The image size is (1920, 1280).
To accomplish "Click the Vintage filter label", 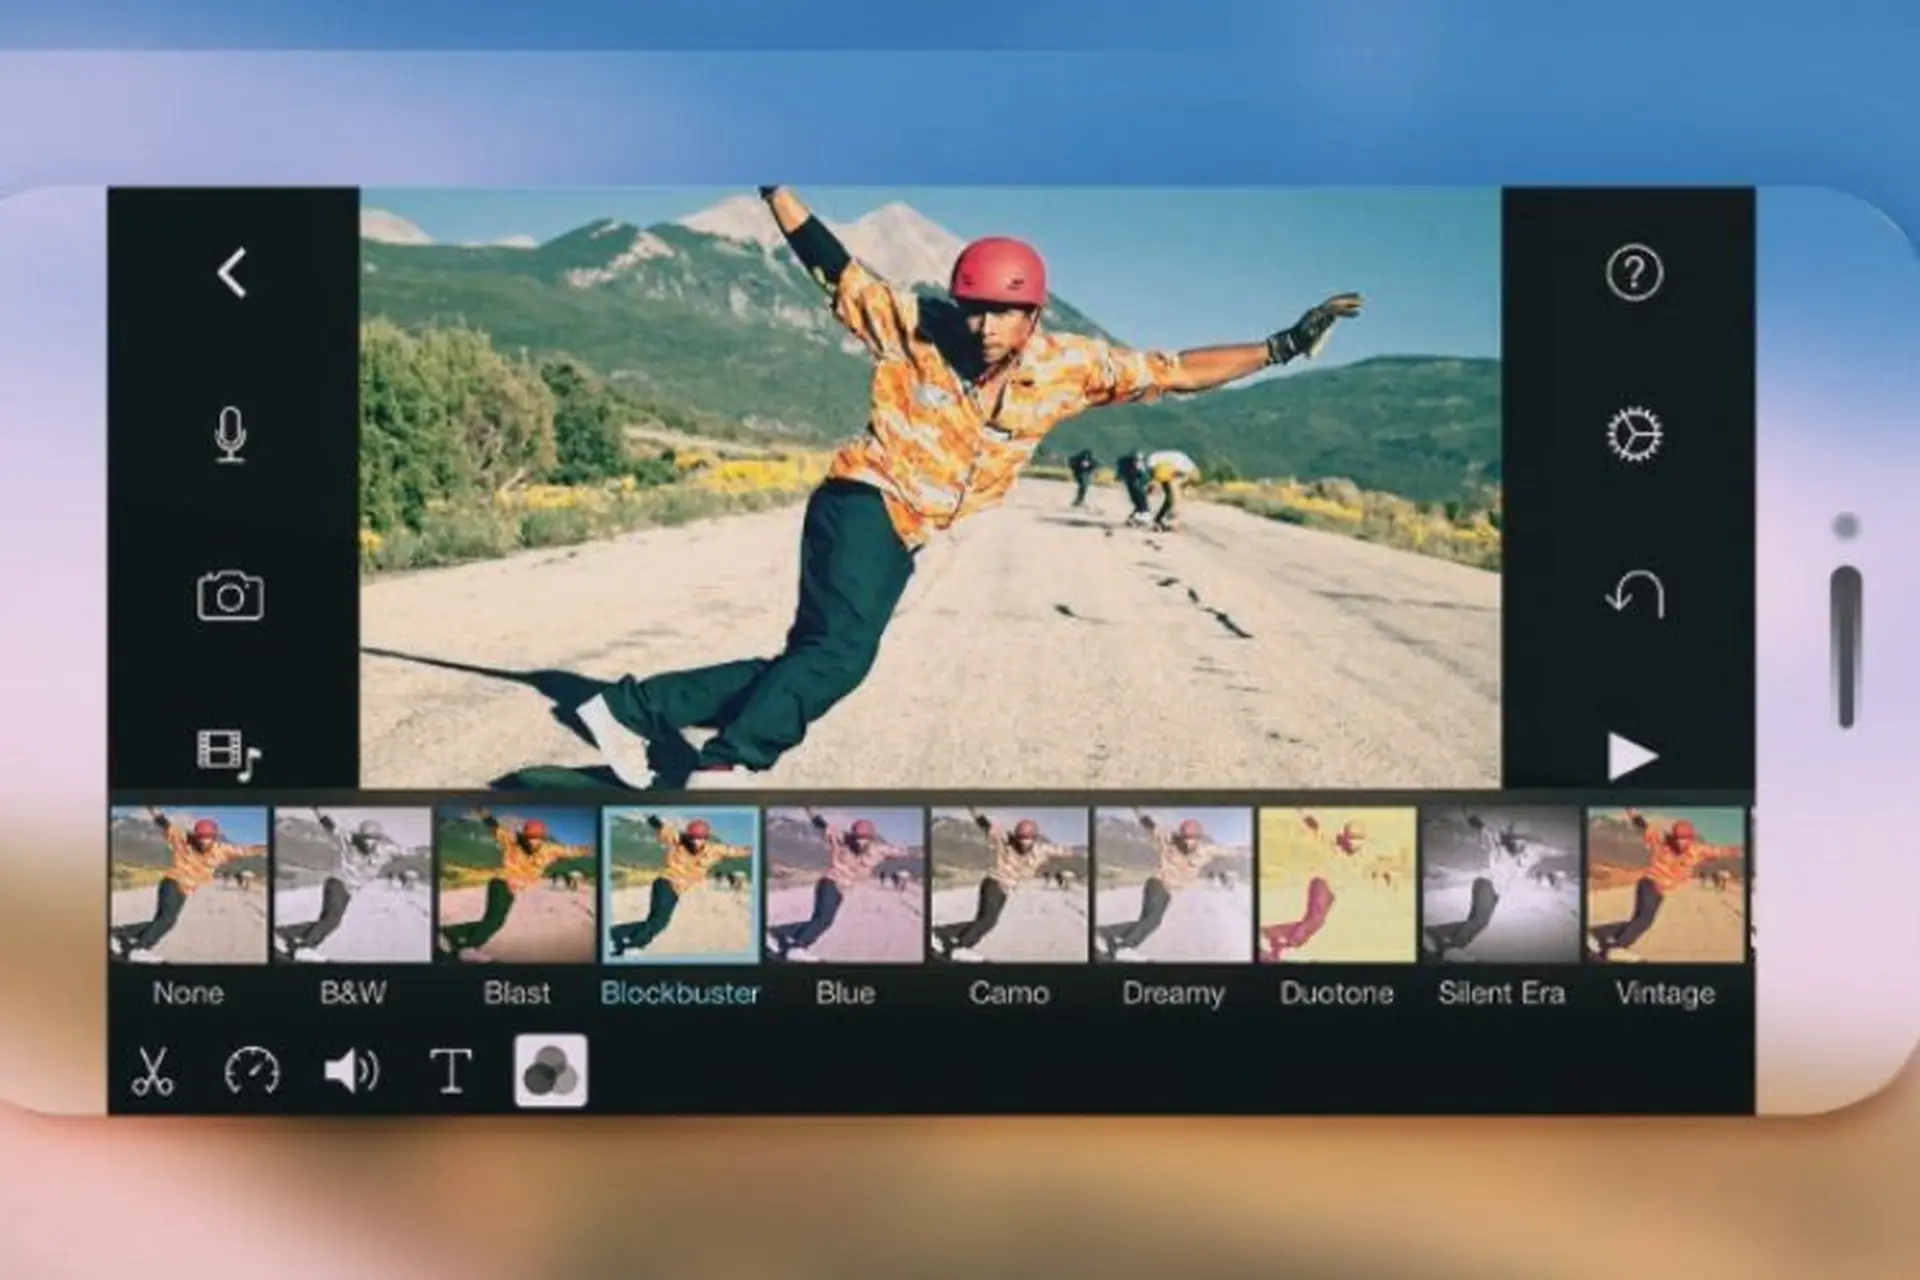I will click(x=1665, y=993).
